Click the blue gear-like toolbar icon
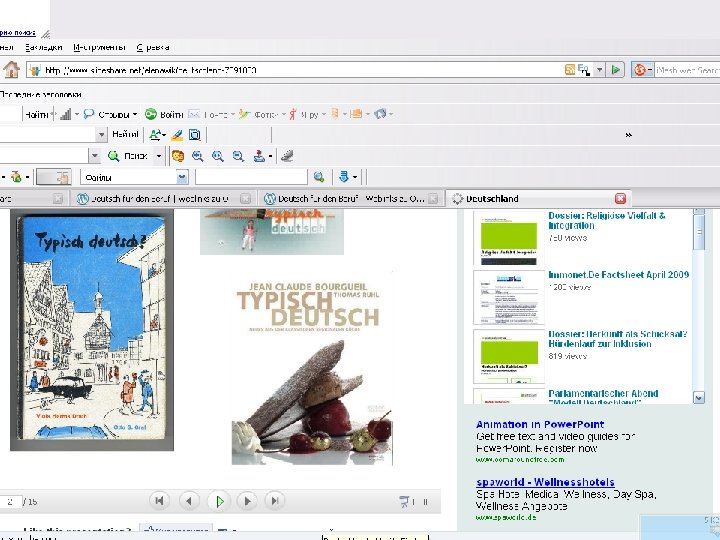 [x=380, y=114]
